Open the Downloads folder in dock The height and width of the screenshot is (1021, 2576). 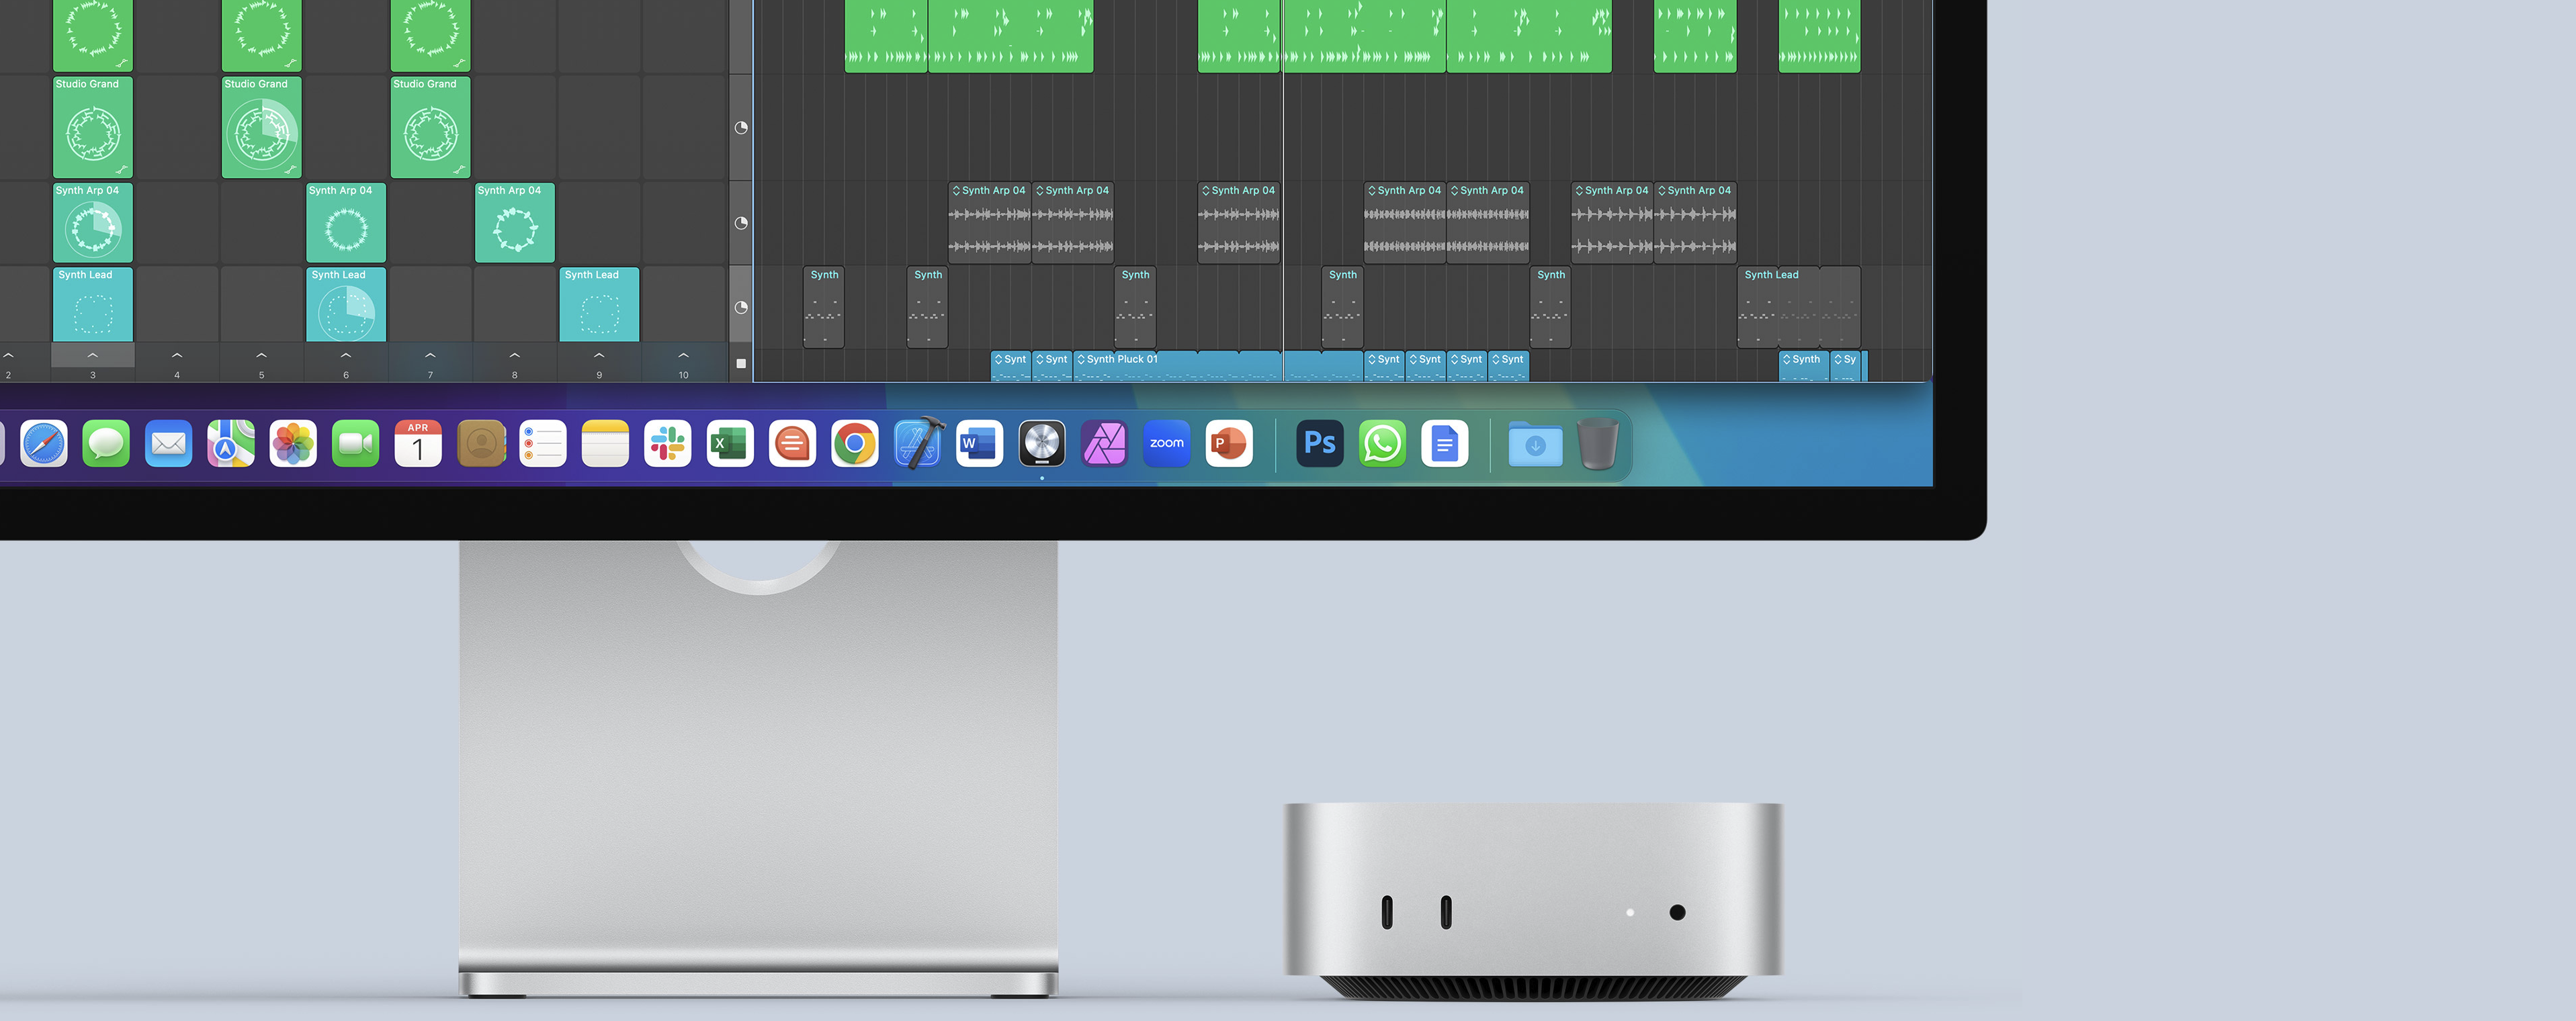[x=1535, y=444]
